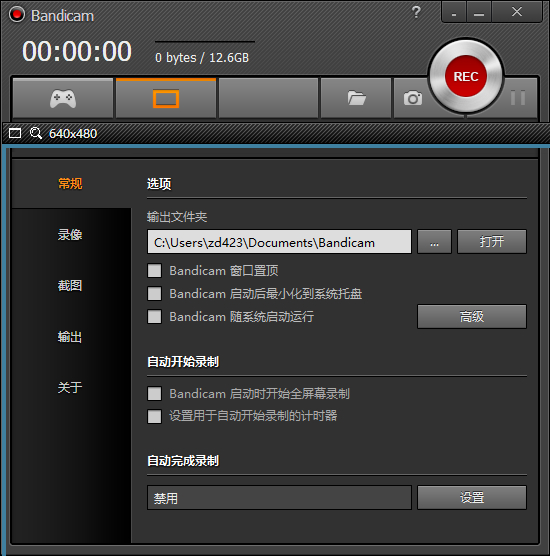Open the output folder icon in toolbar
The height and width of the screenshot is (556, 550).
pos(356,98)
